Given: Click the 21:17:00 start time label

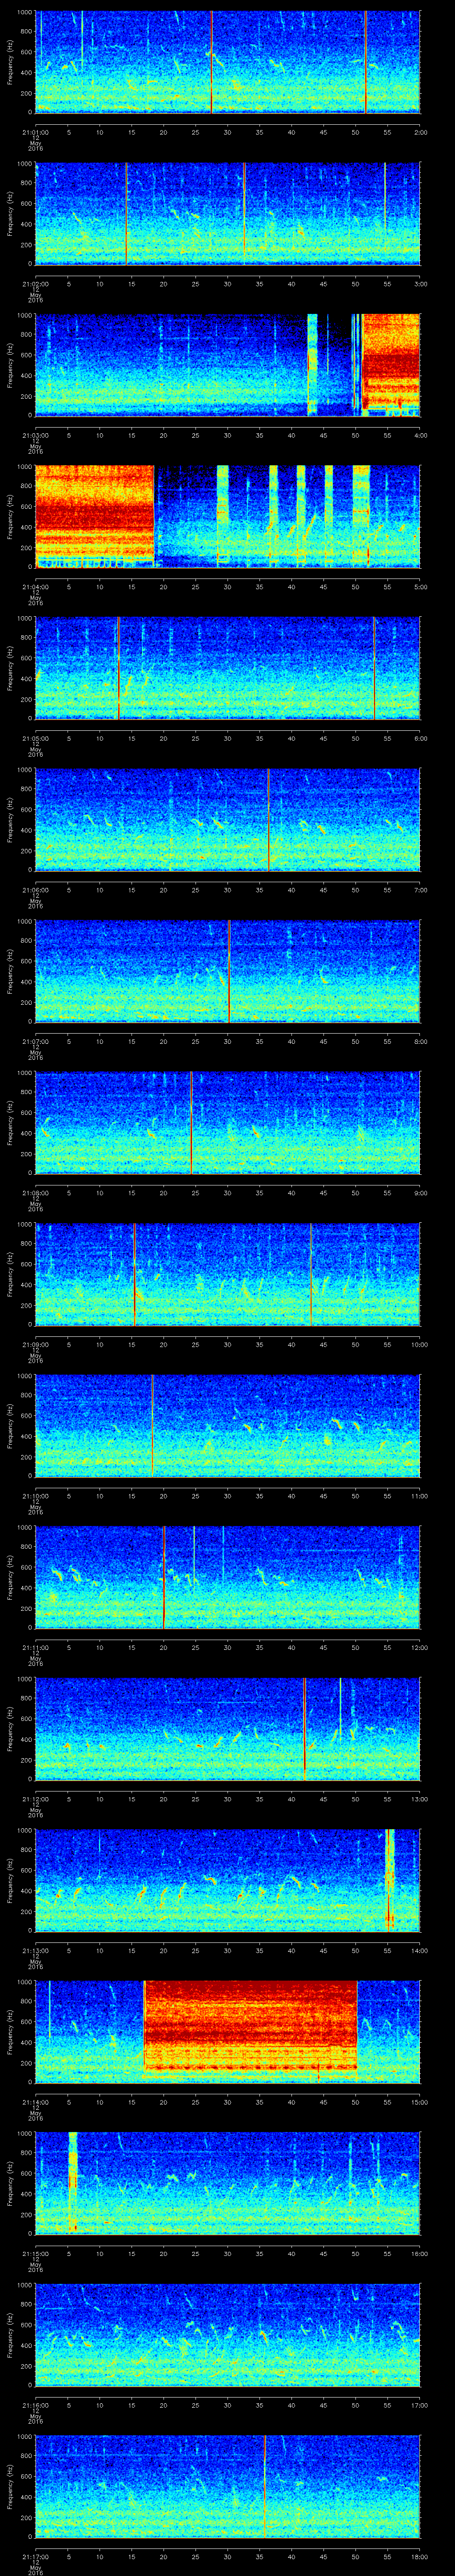Looking at the screenshot, I should pyautogui.click(x=35, y=2557).
